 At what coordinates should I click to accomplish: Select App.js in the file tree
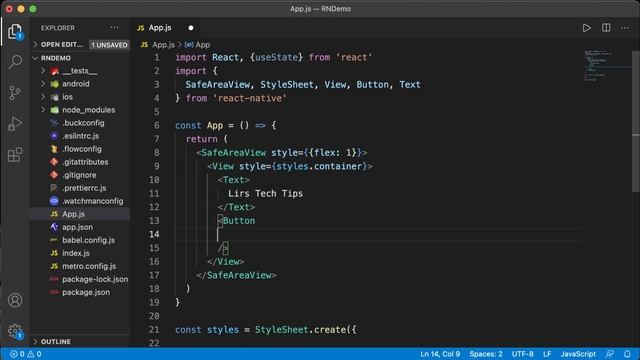73,214
